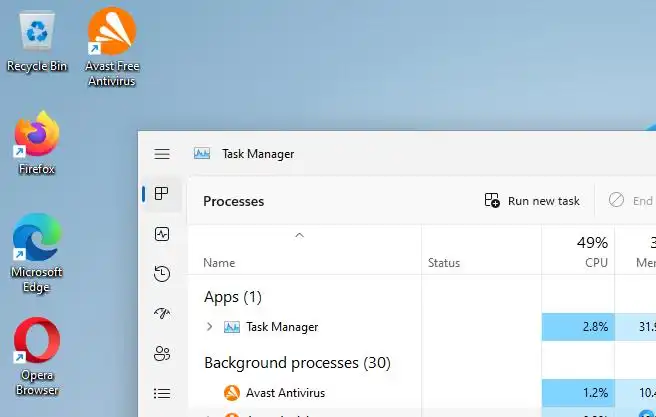The image size is (656, 417).
Task: Sort processes by the Name column header
Action: click(219, 263)
